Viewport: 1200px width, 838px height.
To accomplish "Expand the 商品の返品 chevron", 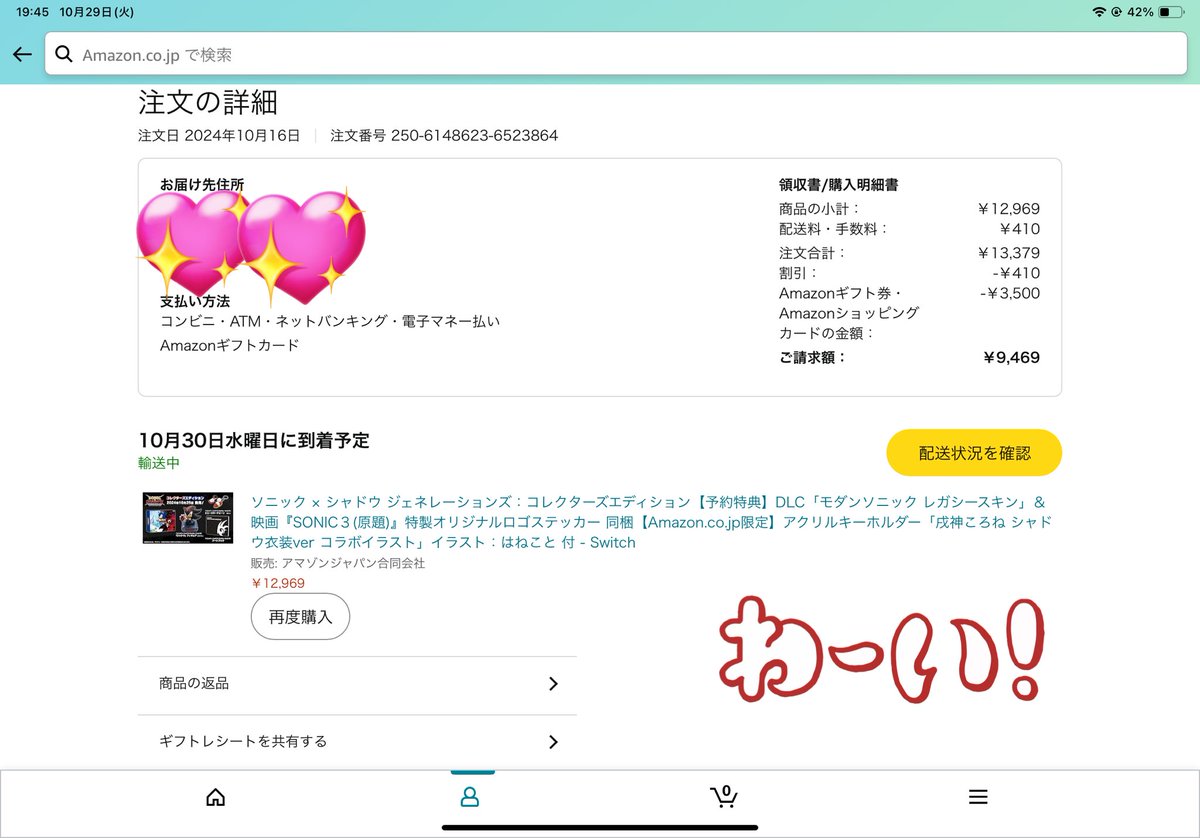I will click(553, 684).
